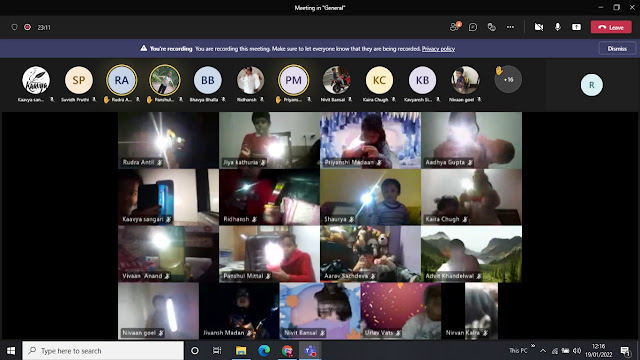
Task: Click the taskbar search box
Action: tap(103, 351)
